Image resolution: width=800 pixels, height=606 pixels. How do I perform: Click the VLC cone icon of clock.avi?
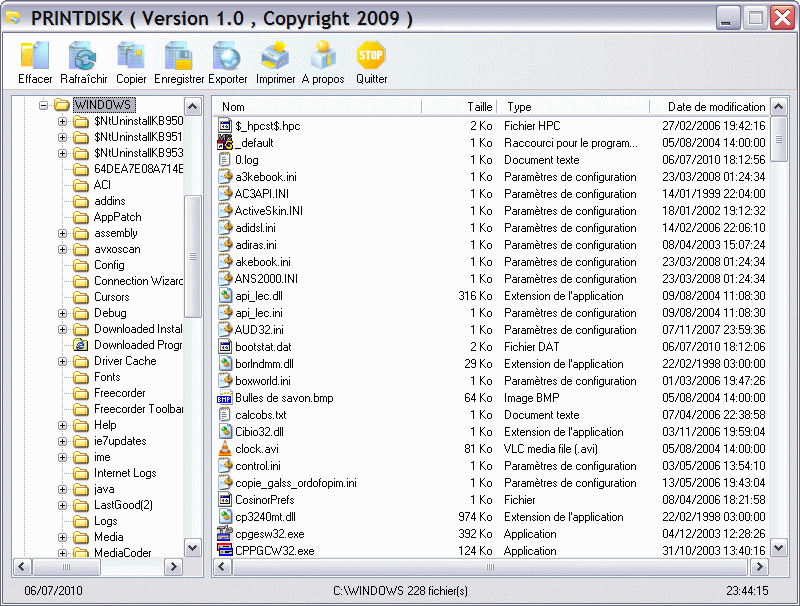pos(225,449)
